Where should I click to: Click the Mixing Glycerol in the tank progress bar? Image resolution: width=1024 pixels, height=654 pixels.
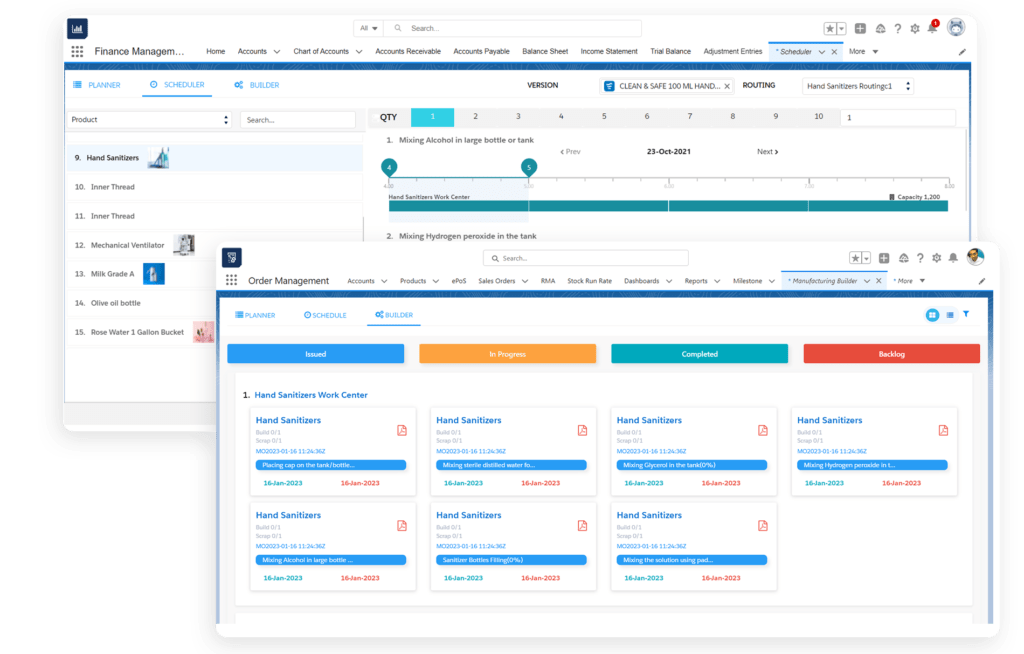point(693,465)
